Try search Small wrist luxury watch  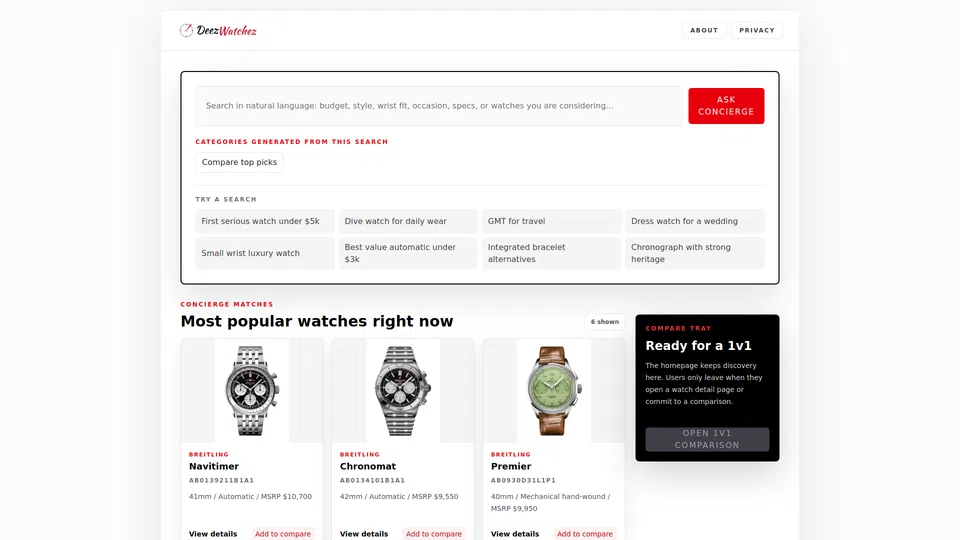pyautogui.click(x=264, y=253)
